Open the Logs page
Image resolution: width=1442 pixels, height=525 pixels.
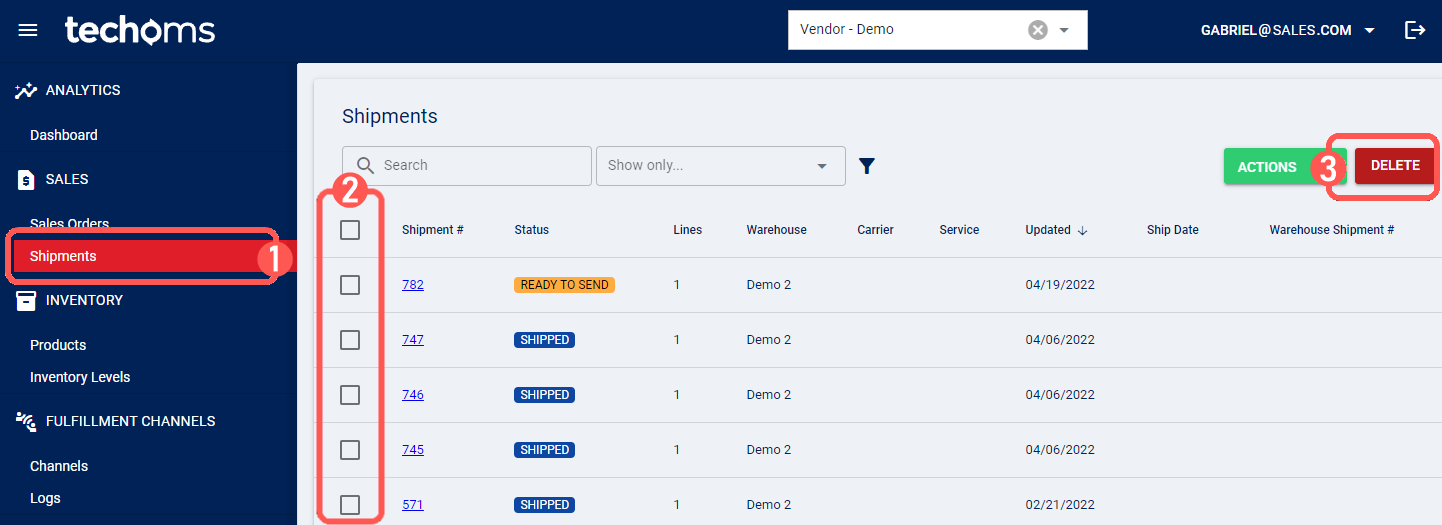point(45,498)
